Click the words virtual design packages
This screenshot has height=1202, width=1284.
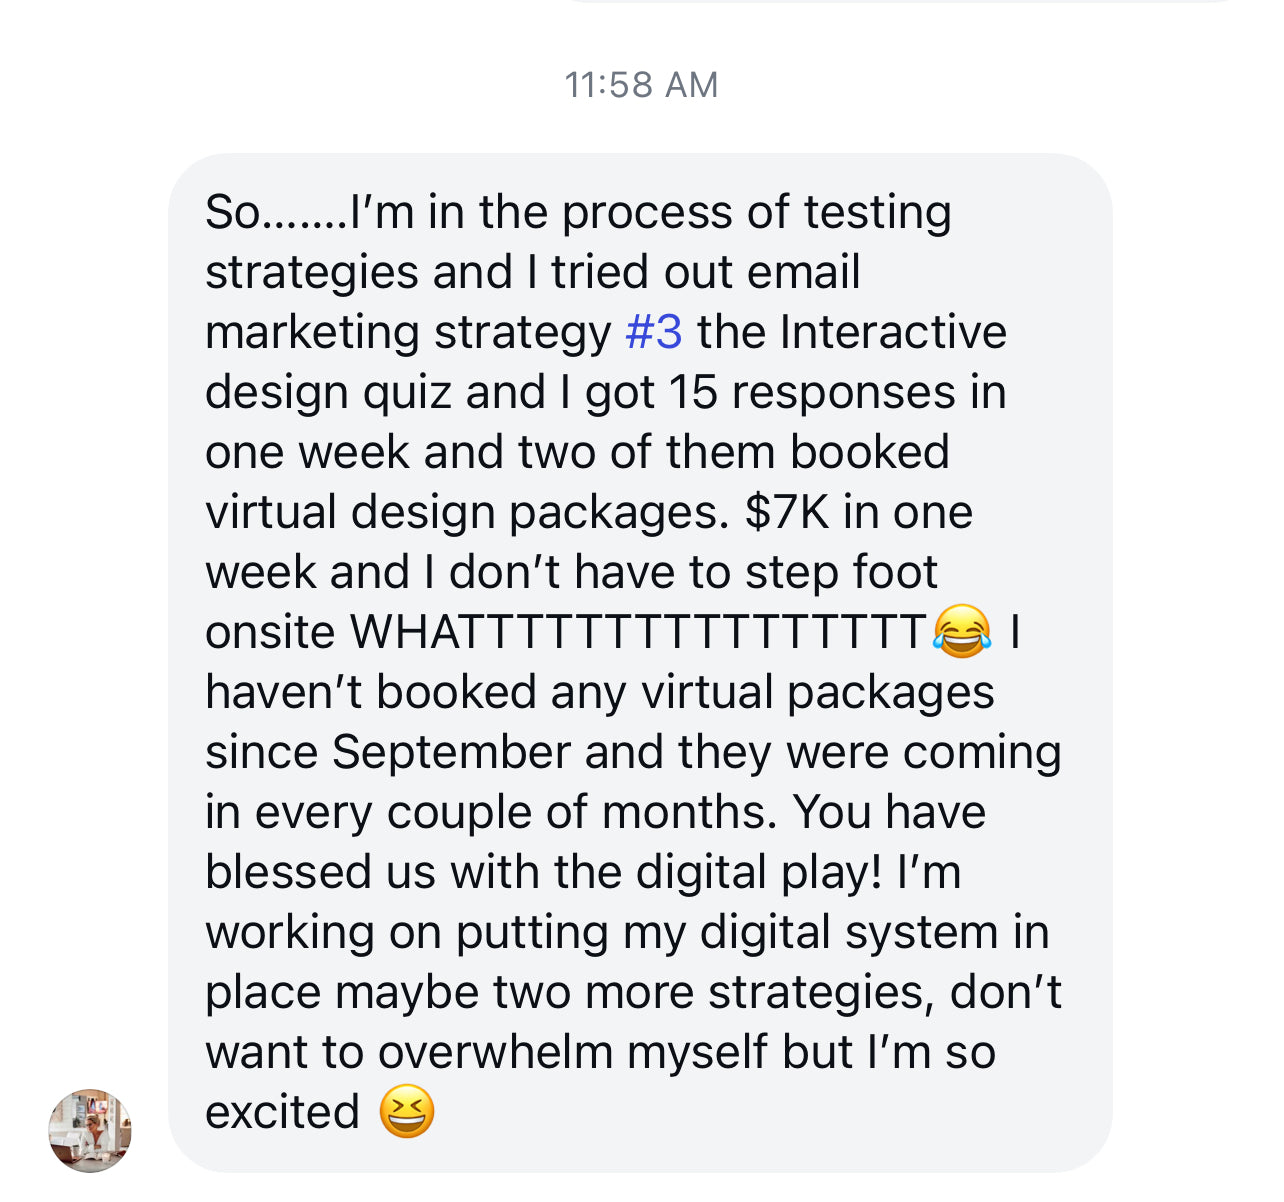pos(467,513)
